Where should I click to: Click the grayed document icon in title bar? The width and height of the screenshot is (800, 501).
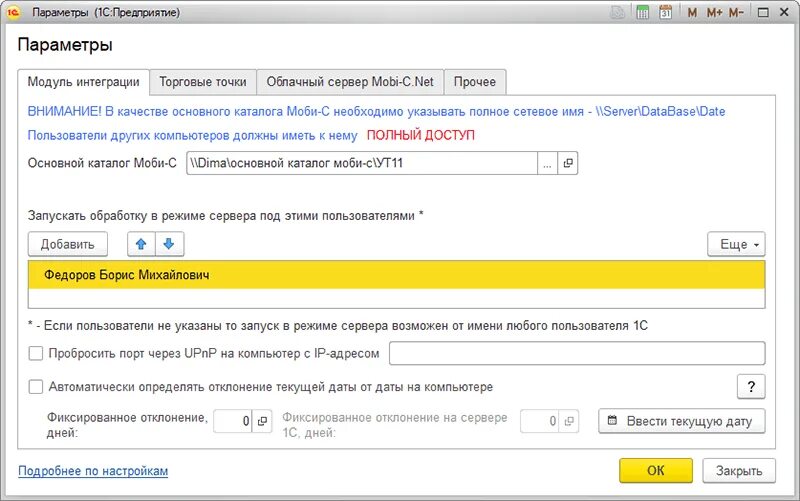tap(618, 12)
